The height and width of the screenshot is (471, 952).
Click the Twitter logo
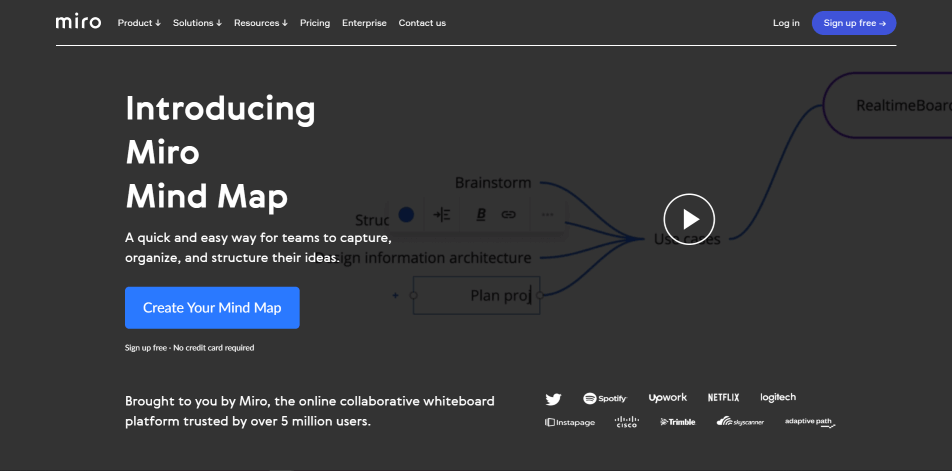click(x=553, y=399)
